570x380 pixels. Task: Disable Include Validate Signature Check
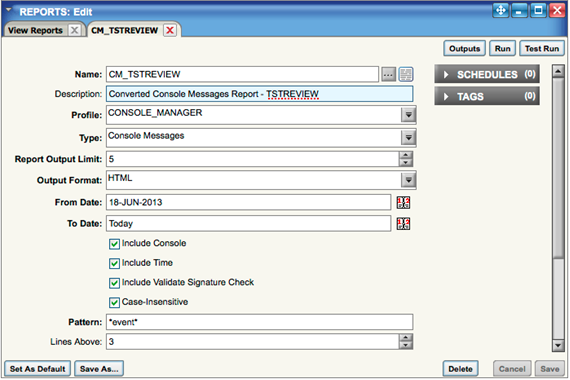(x=114, y=283)
